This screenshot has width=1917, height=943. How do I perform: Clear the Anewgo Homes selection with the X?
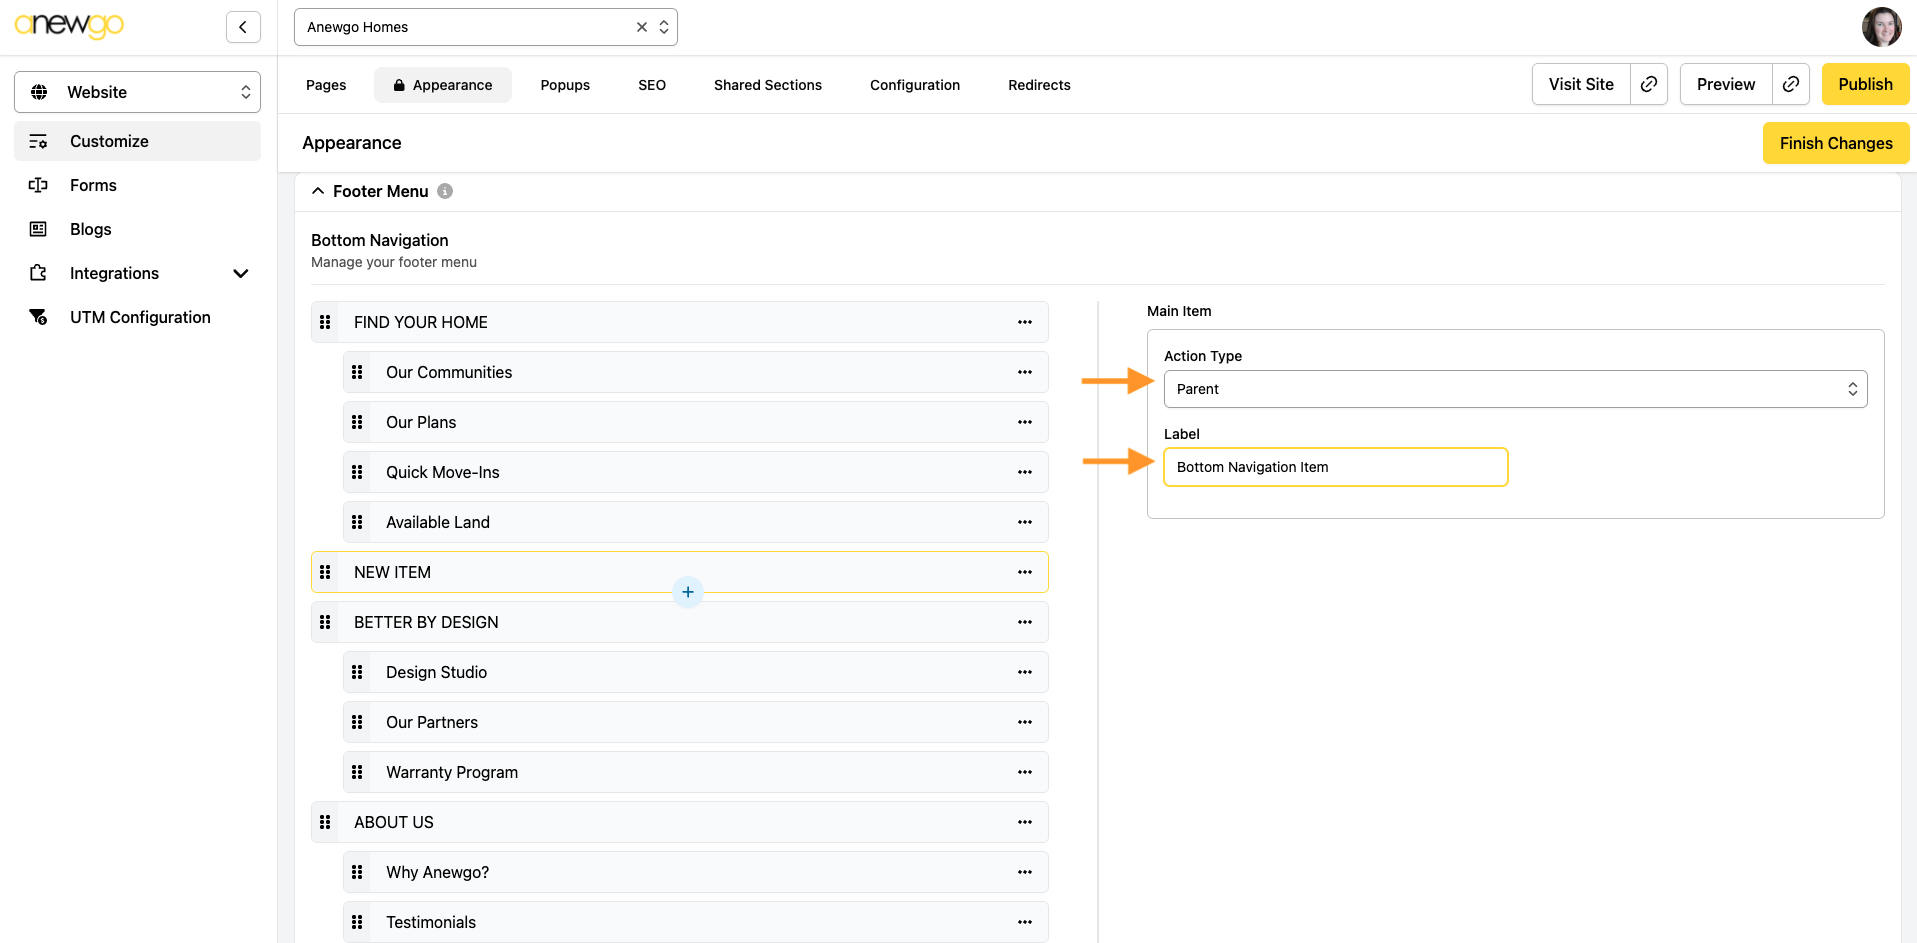(x=642, y=27)
